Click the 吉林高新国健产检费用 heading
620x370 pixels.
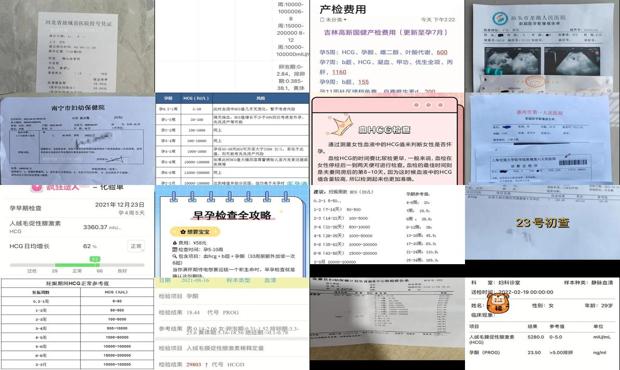pos(386,33)
